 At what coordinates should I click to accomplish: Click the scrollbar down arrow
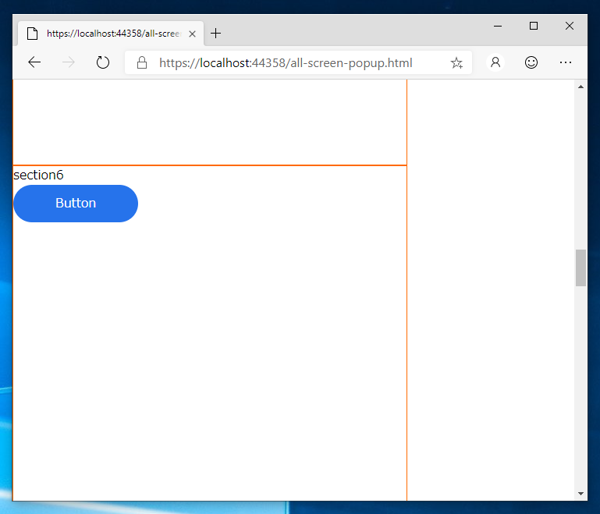pyautogui.click(x=581, y=494)
